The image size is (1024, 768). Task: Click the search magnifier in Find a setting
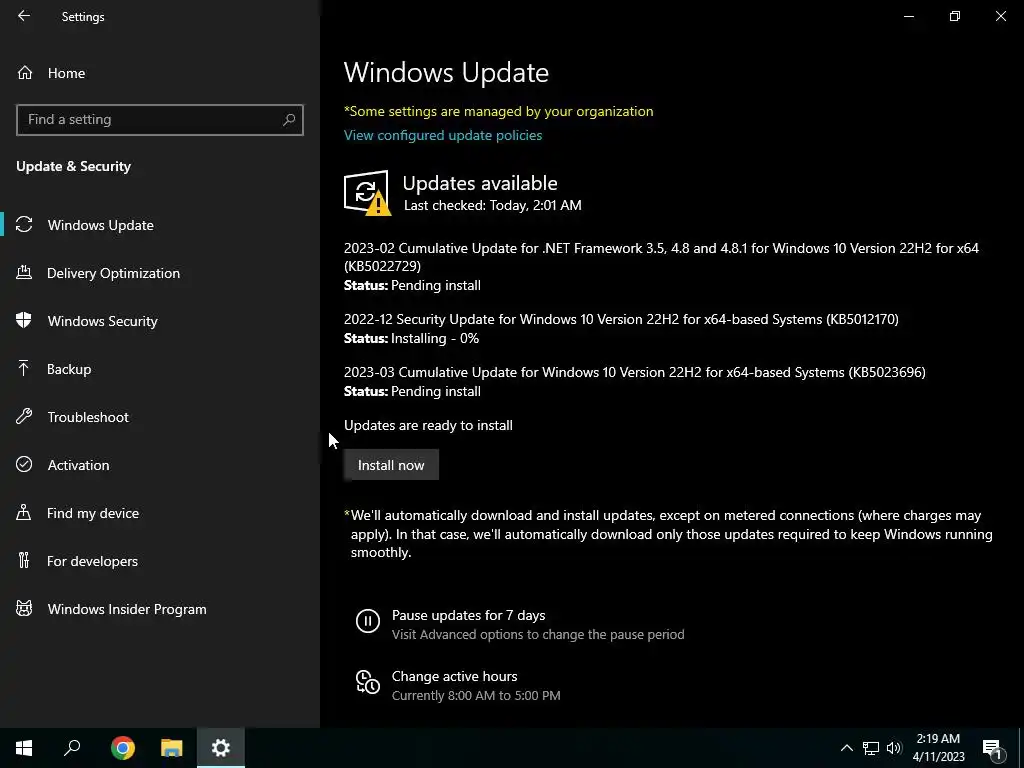[x=289, y=120]
